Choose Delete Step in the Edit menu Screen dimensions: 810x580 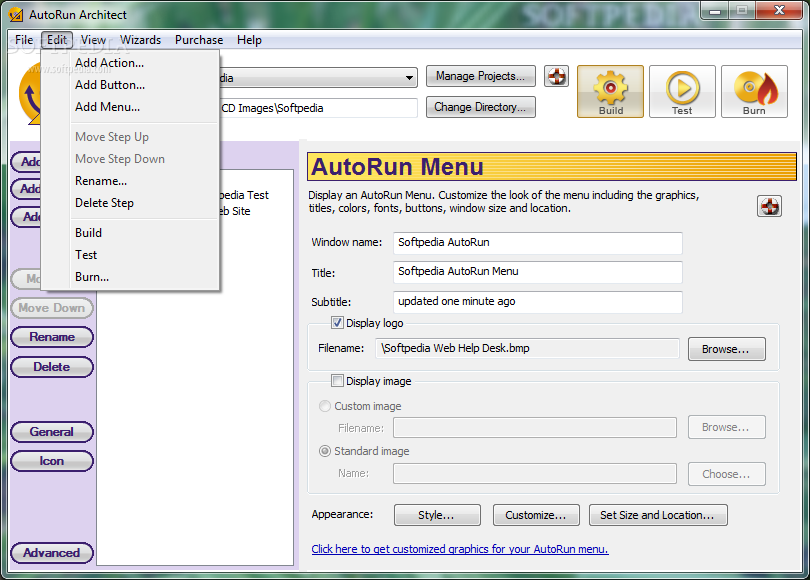(x=130, y=203)
